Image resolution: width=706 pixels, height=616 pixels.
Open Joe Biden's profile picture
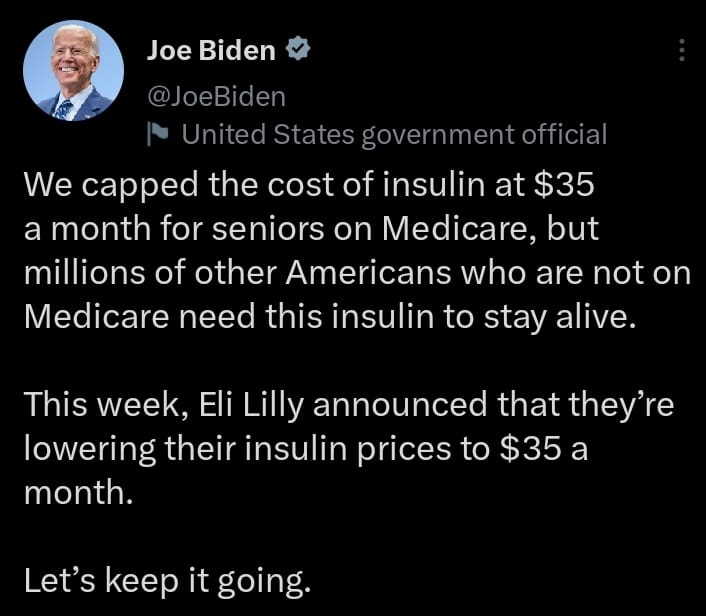73,70
